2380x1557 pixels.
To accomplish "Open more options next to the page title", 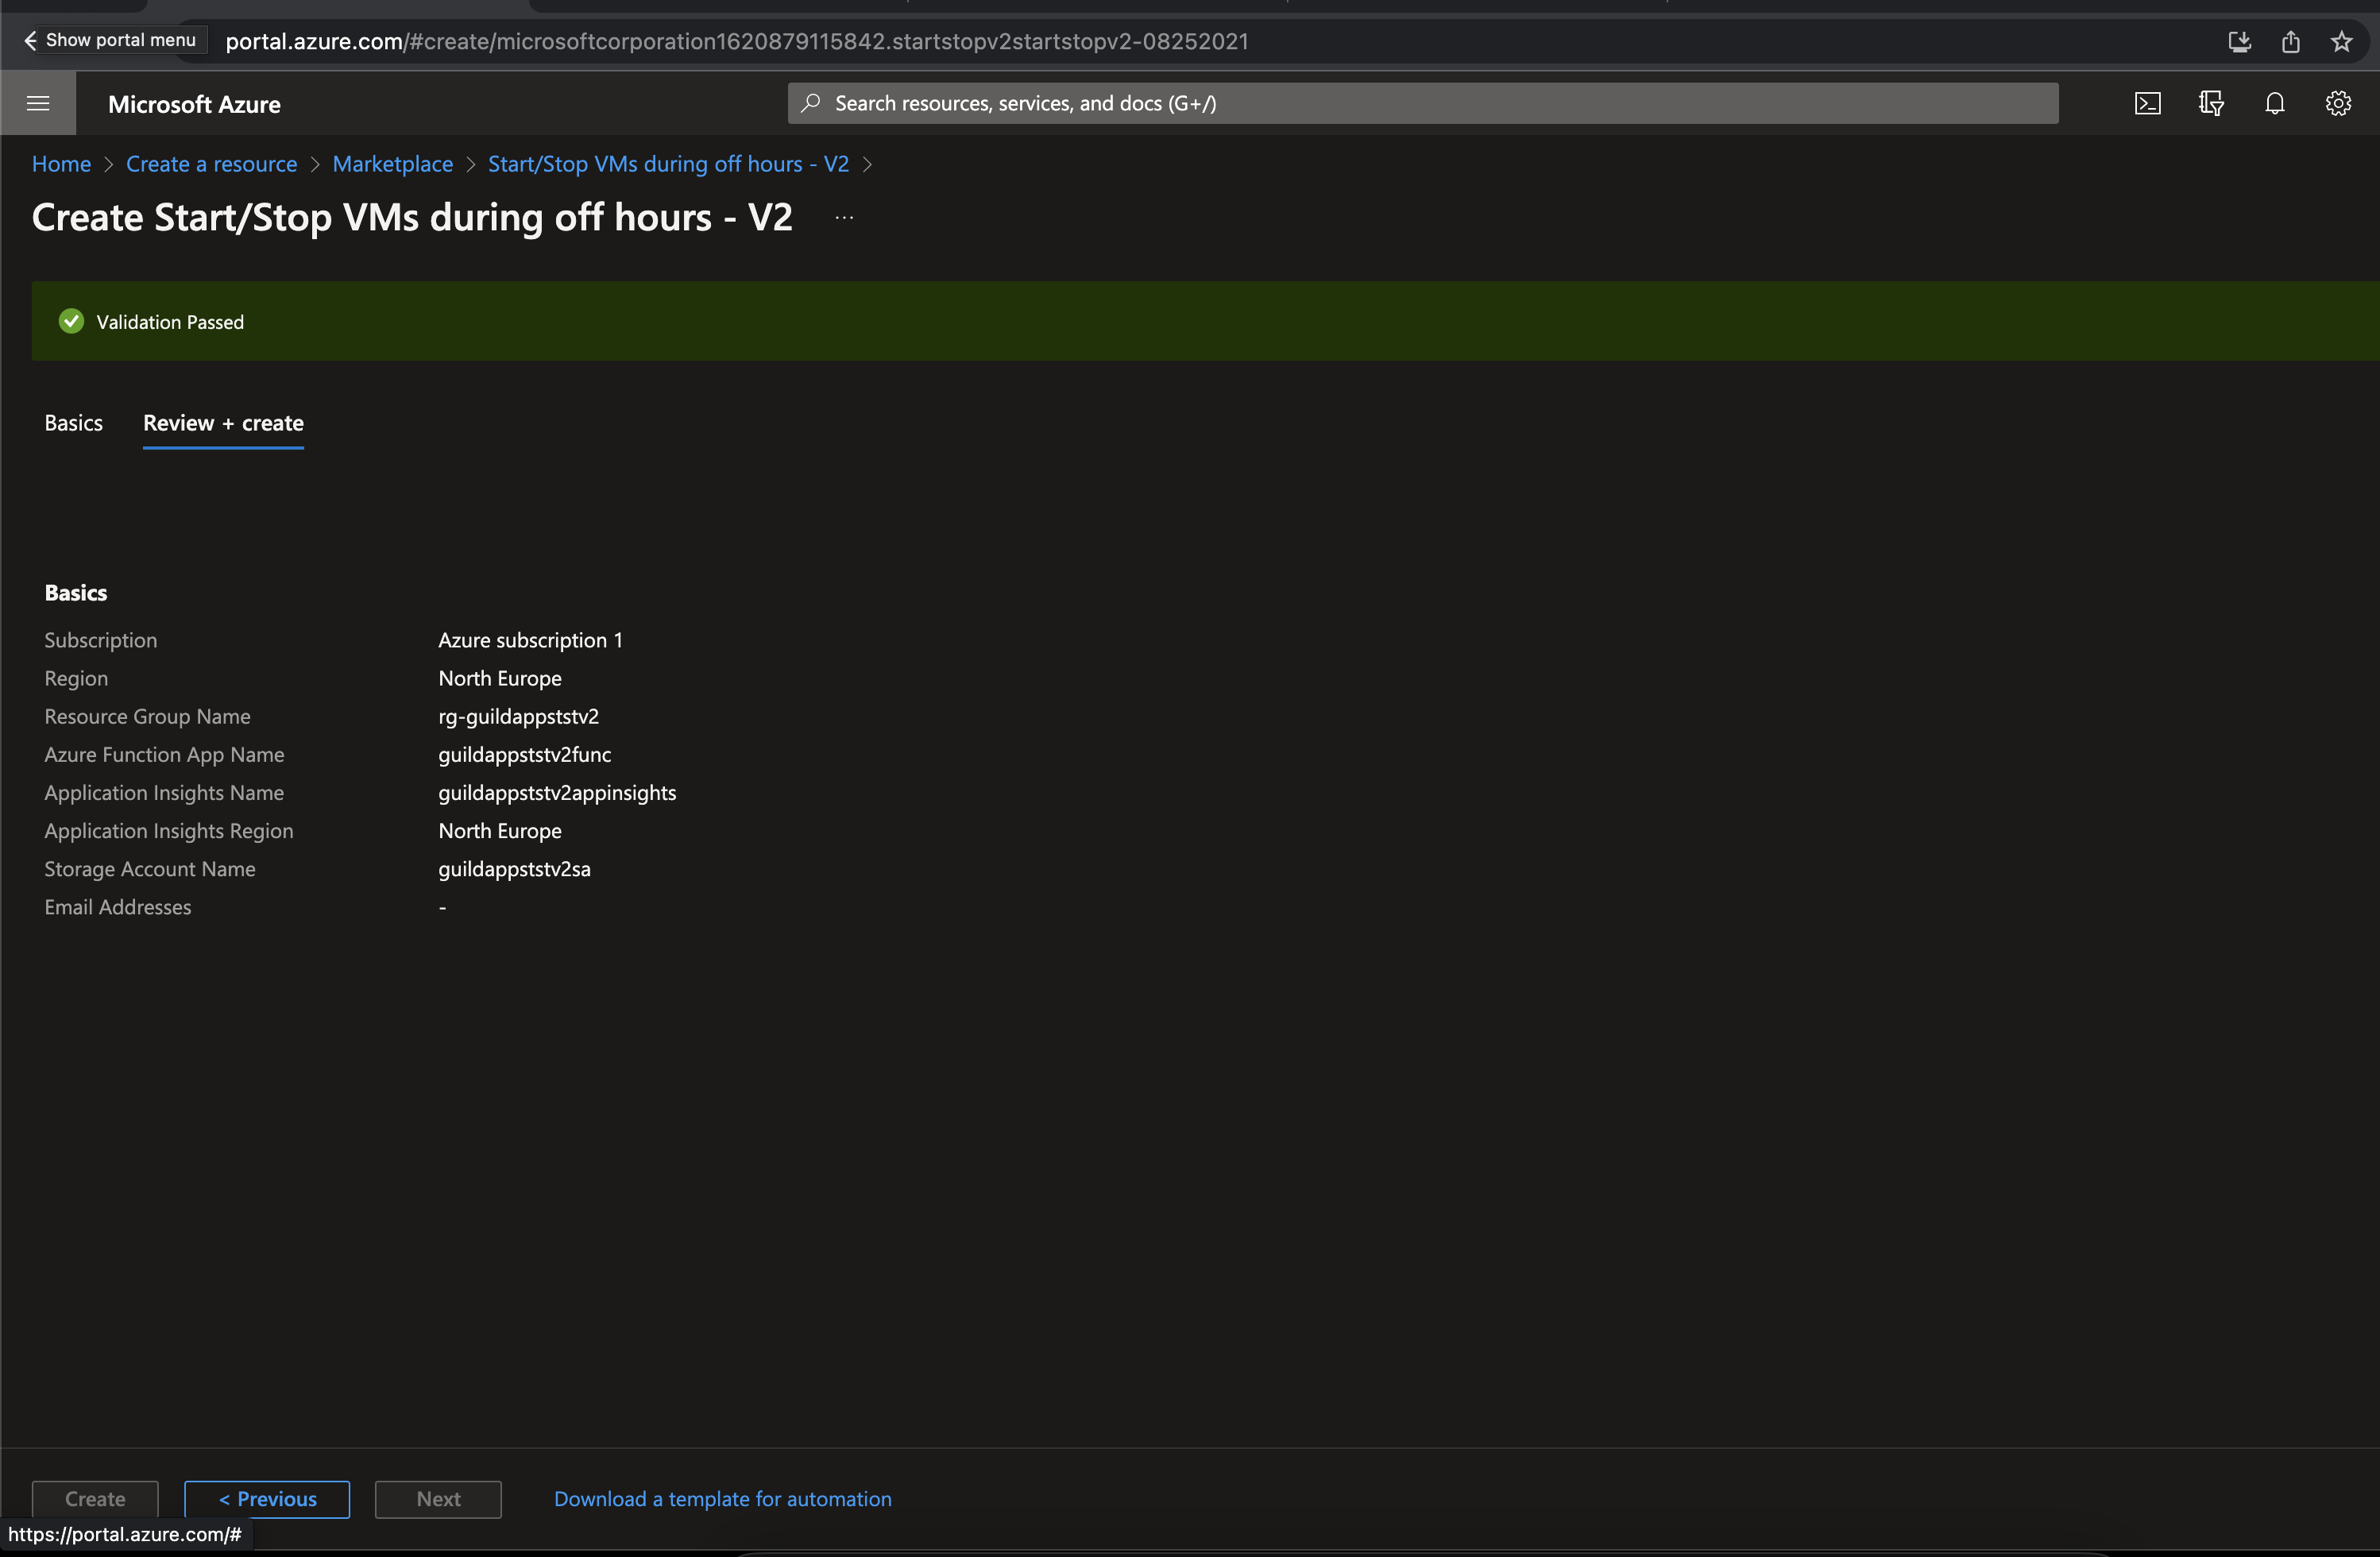I will [x=843, y=216].
